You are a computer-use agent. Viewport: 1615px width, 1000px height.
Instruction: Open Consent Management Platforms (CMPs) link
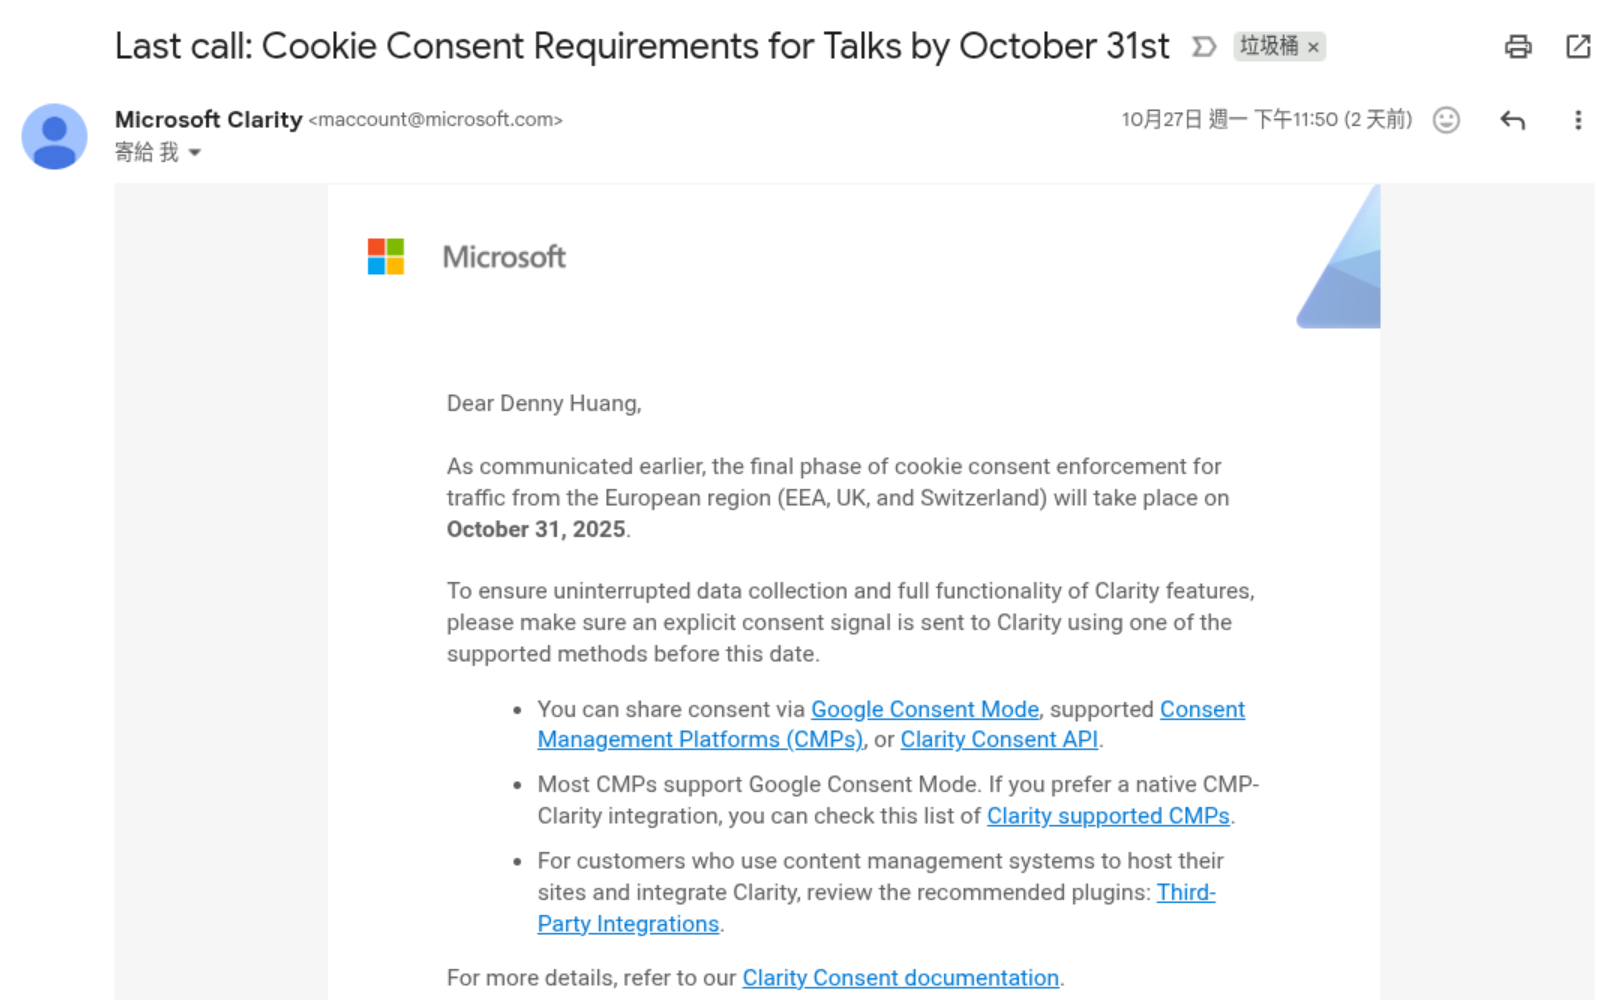pyautogui.click(x=699, y=740)
